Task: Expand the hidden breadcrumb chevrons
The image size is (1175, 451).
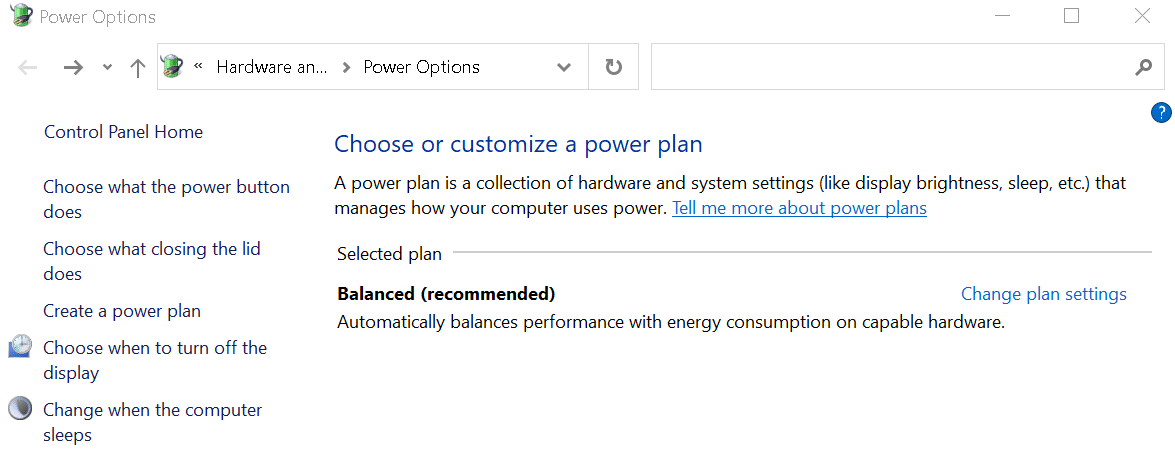Action: tap(199, 66)
